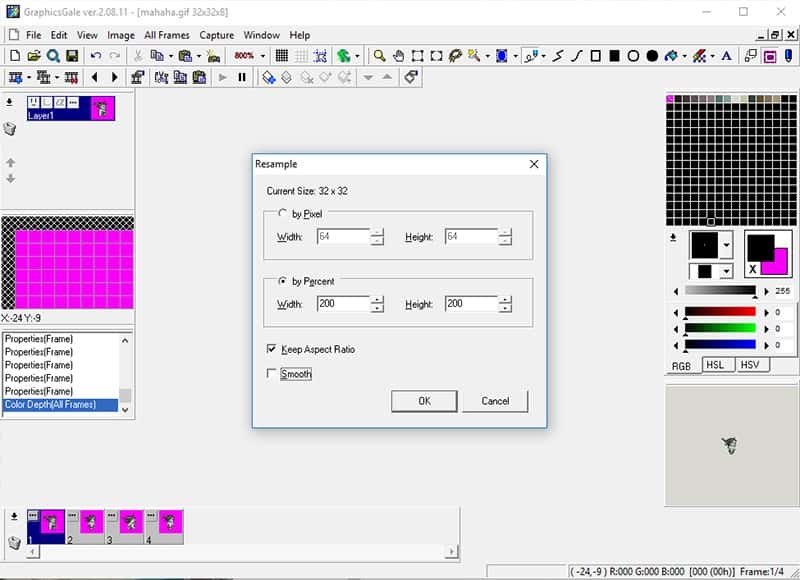This screenshot has height=580, width=800.
Task: Click the Copy icon in toolbar
Action: click(157, 56)
